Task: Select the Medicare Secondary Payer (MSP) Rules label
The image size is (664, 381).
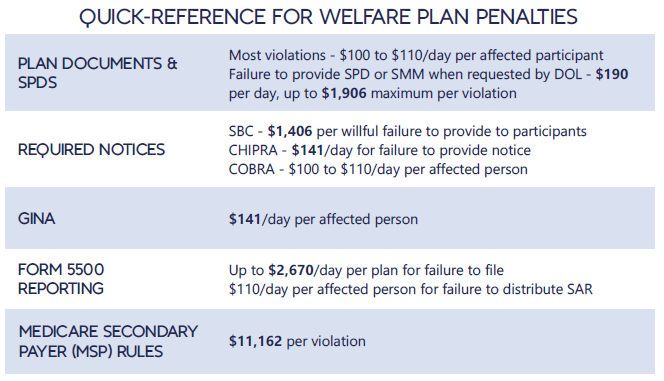Action: 108,341
